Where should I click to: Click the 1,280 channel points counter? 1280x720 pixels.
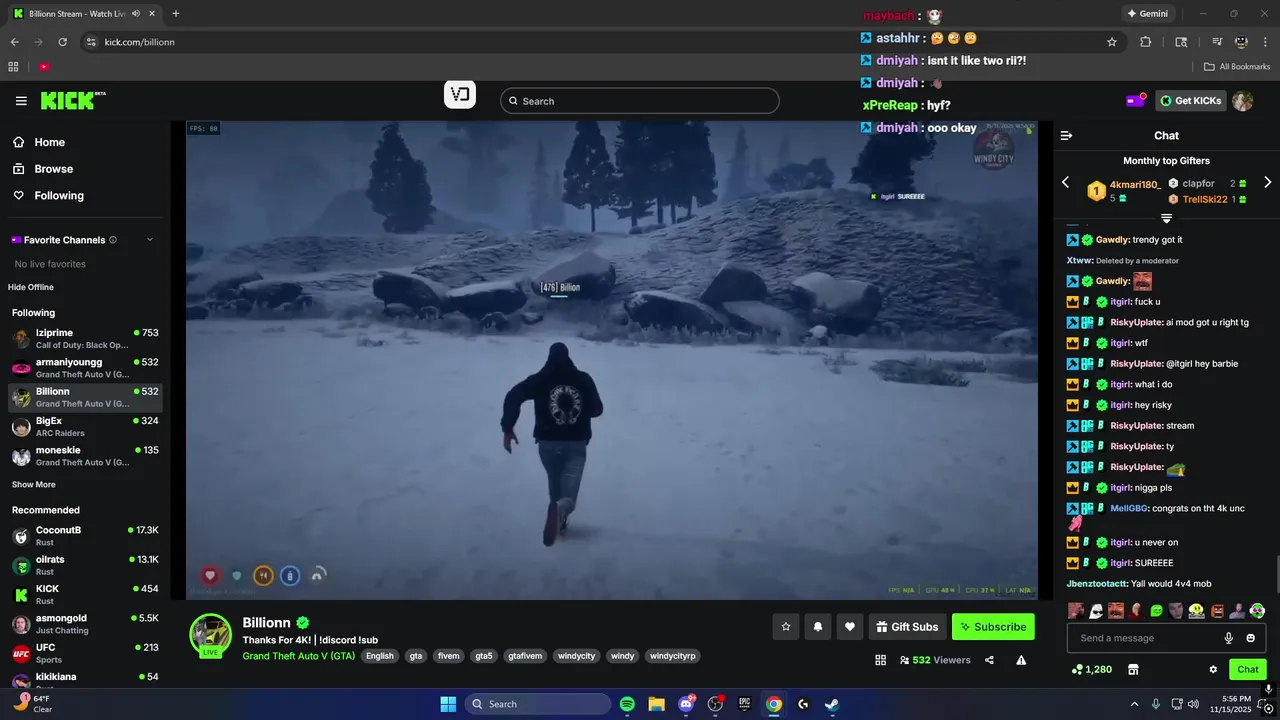click(x=1092, y=669)
